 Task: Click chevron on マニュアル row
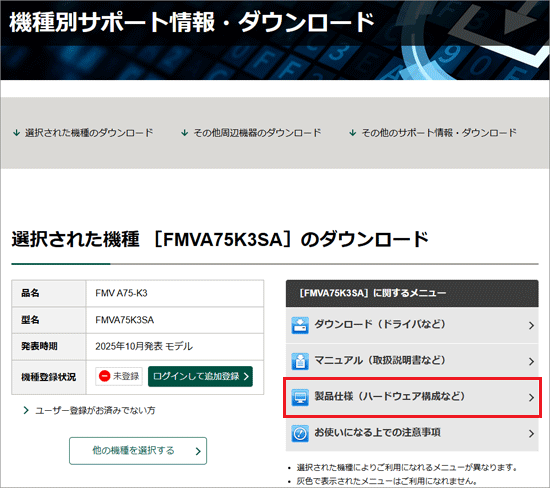click(x=531, y=362)
